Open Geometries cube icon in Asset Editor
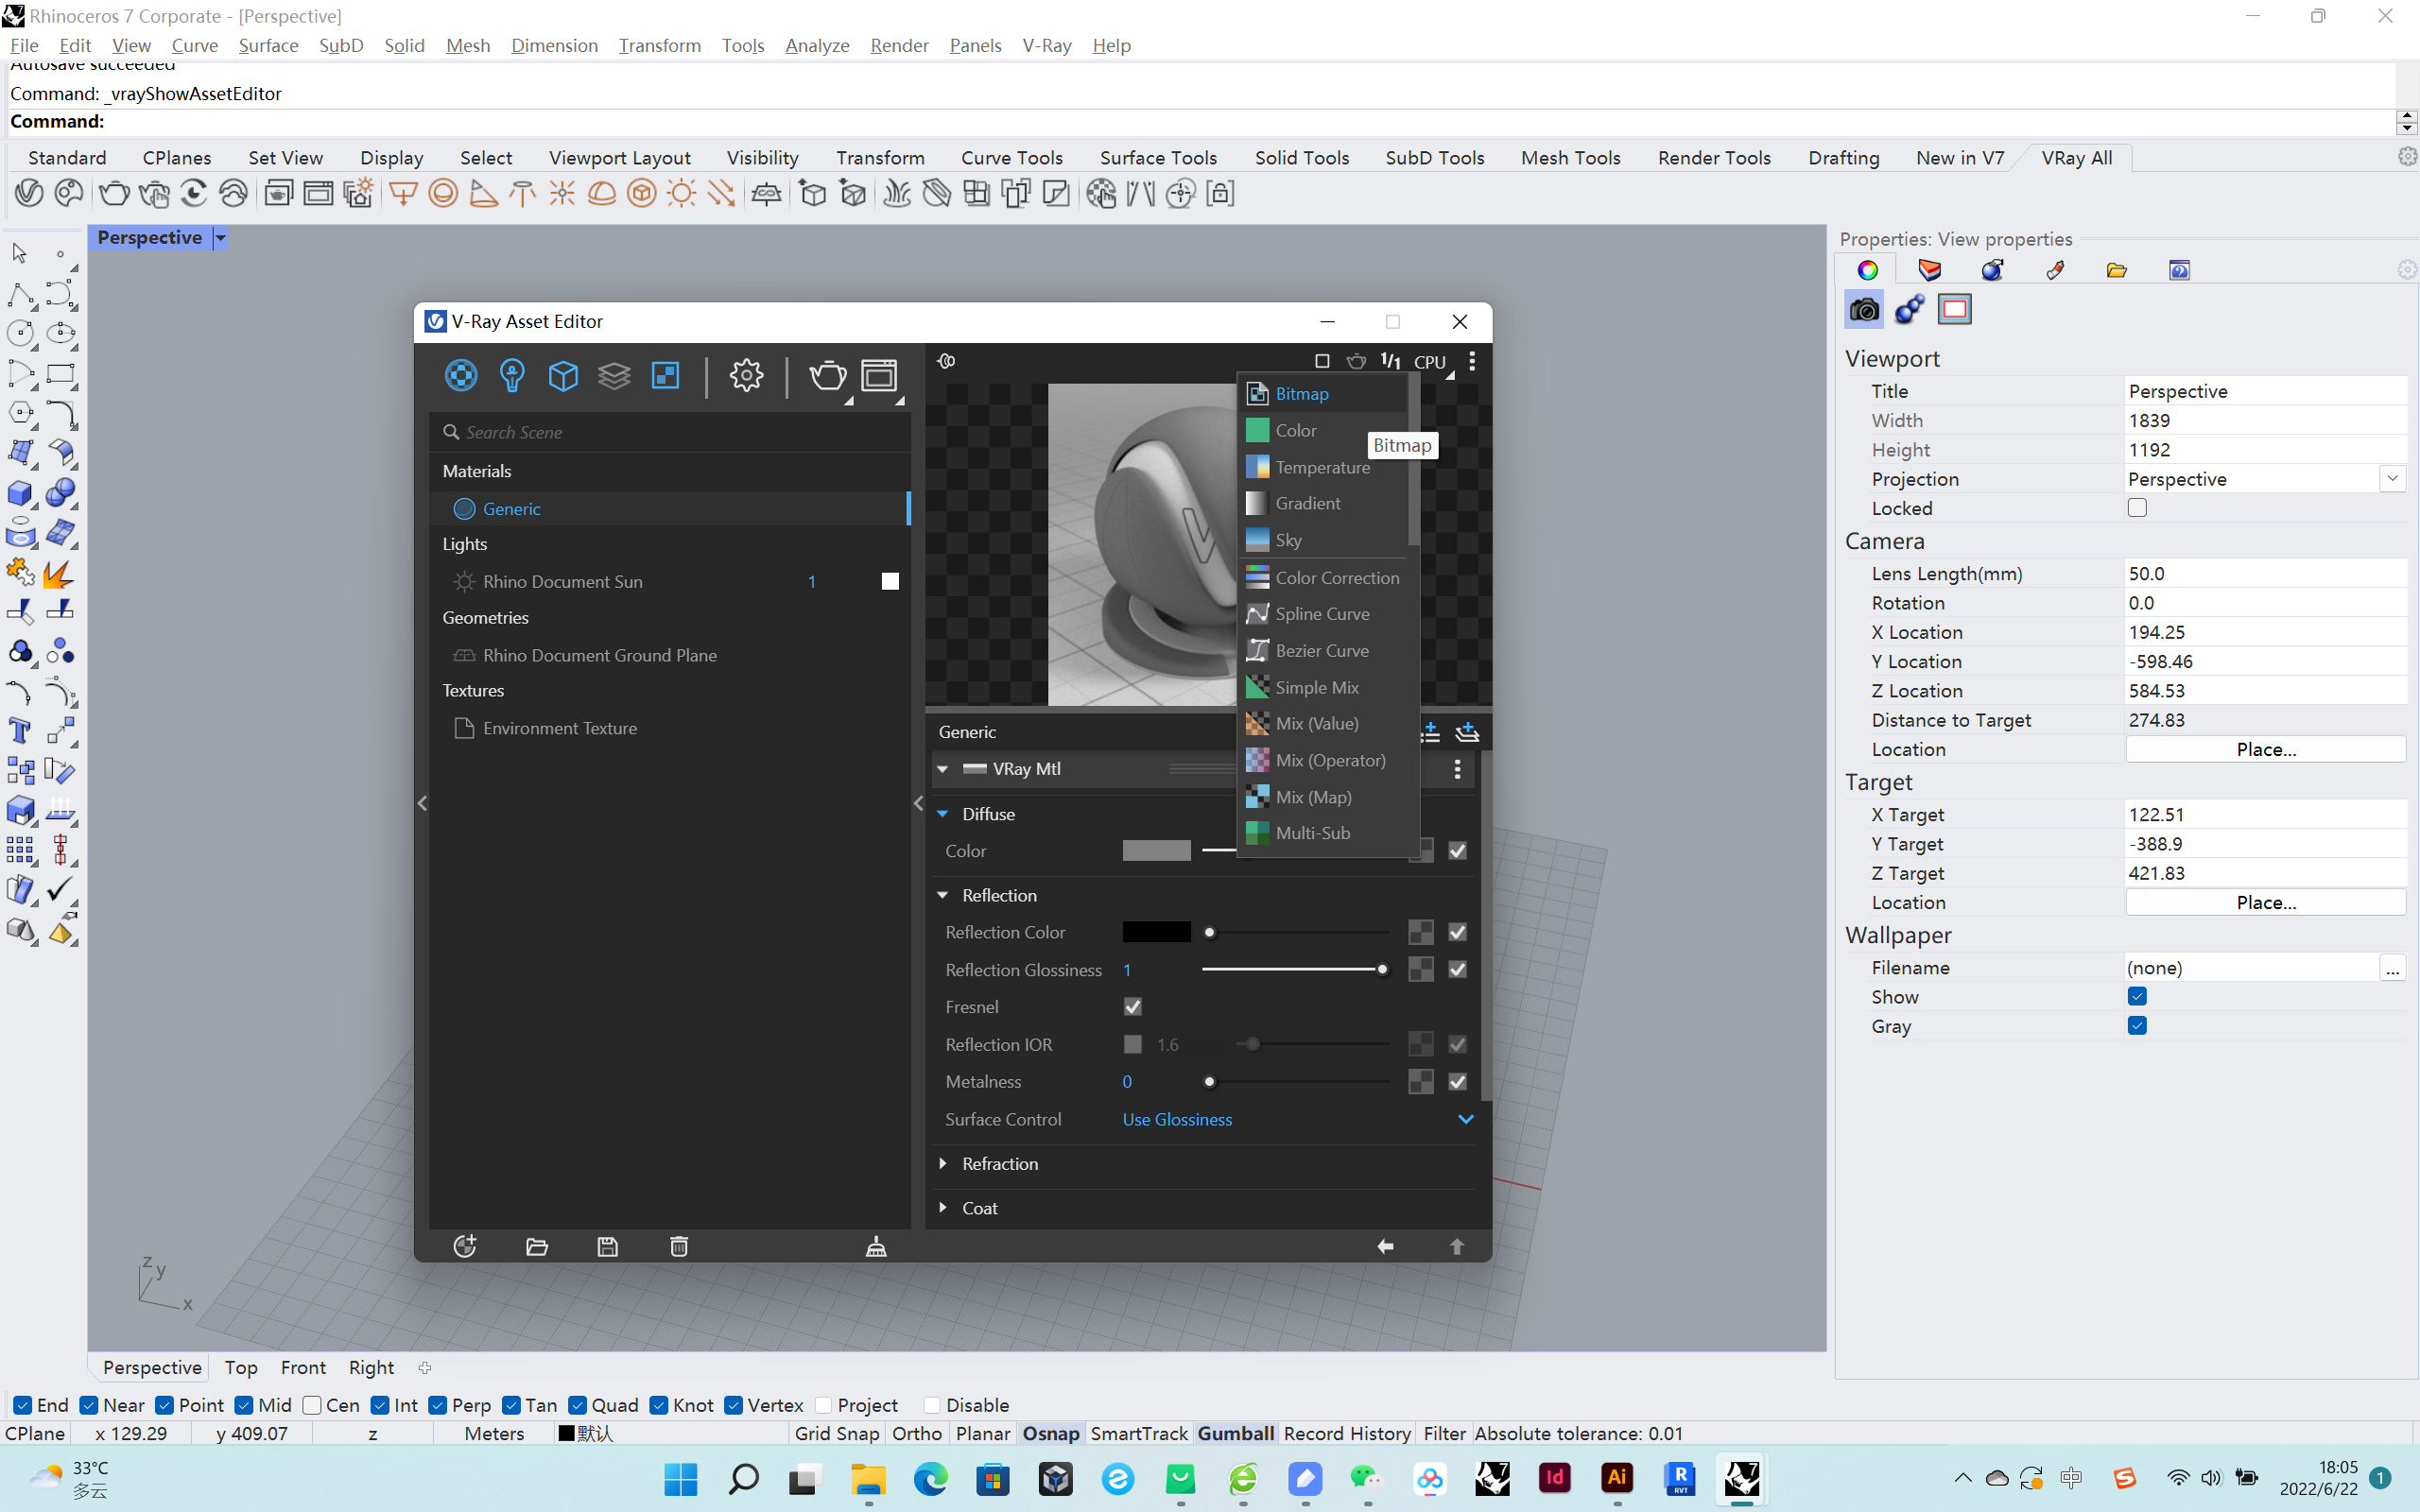This screenshot has width=2420, height=1512. 563,376
